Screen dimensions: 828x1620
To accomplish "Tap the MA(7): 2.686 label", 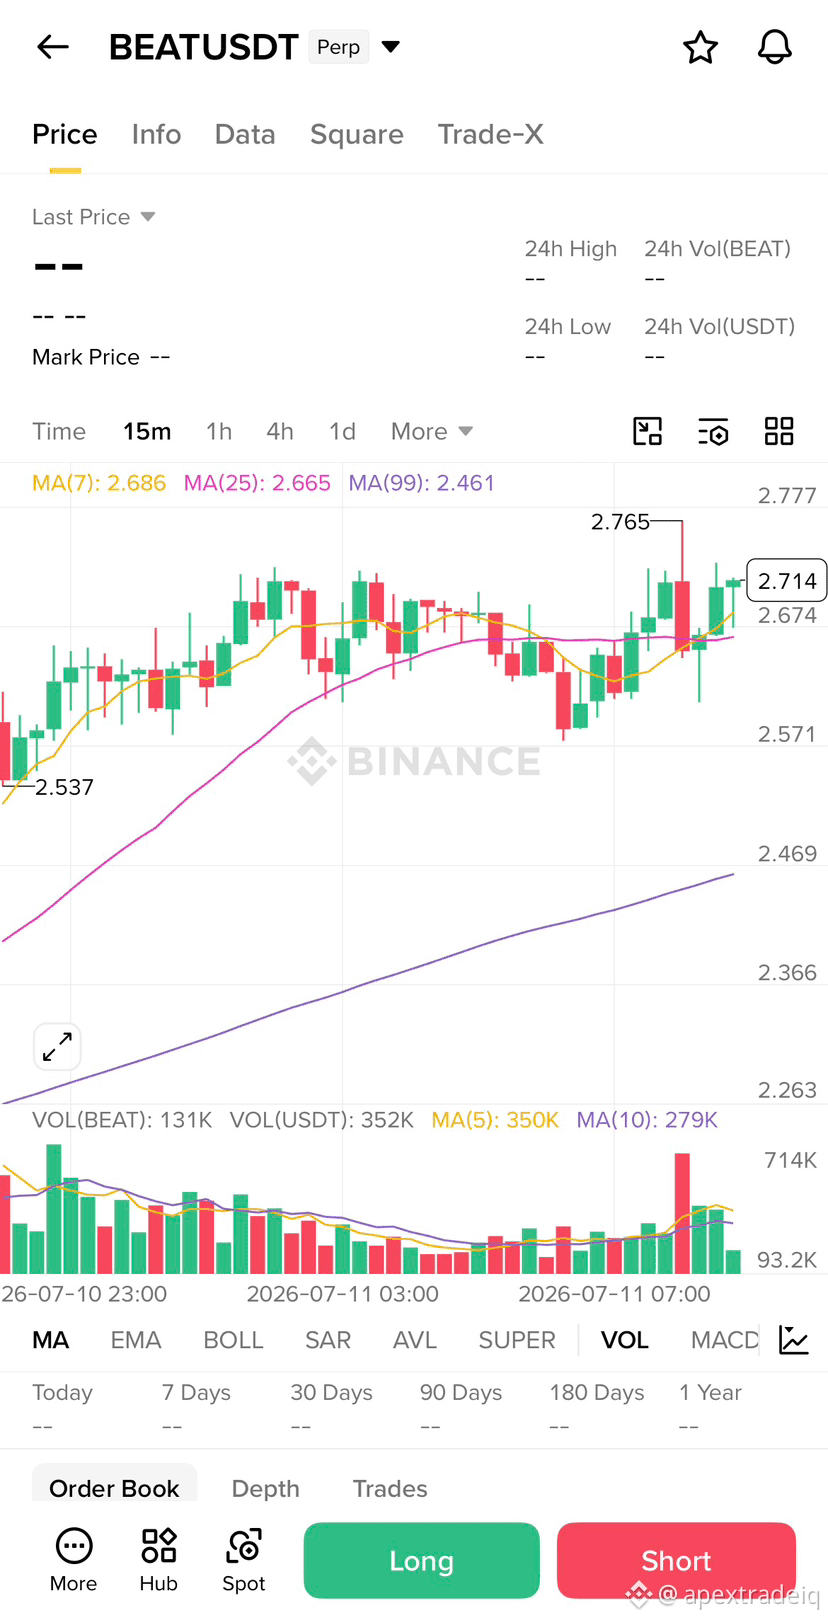I will pyautogui.click(x=99, y=483).
